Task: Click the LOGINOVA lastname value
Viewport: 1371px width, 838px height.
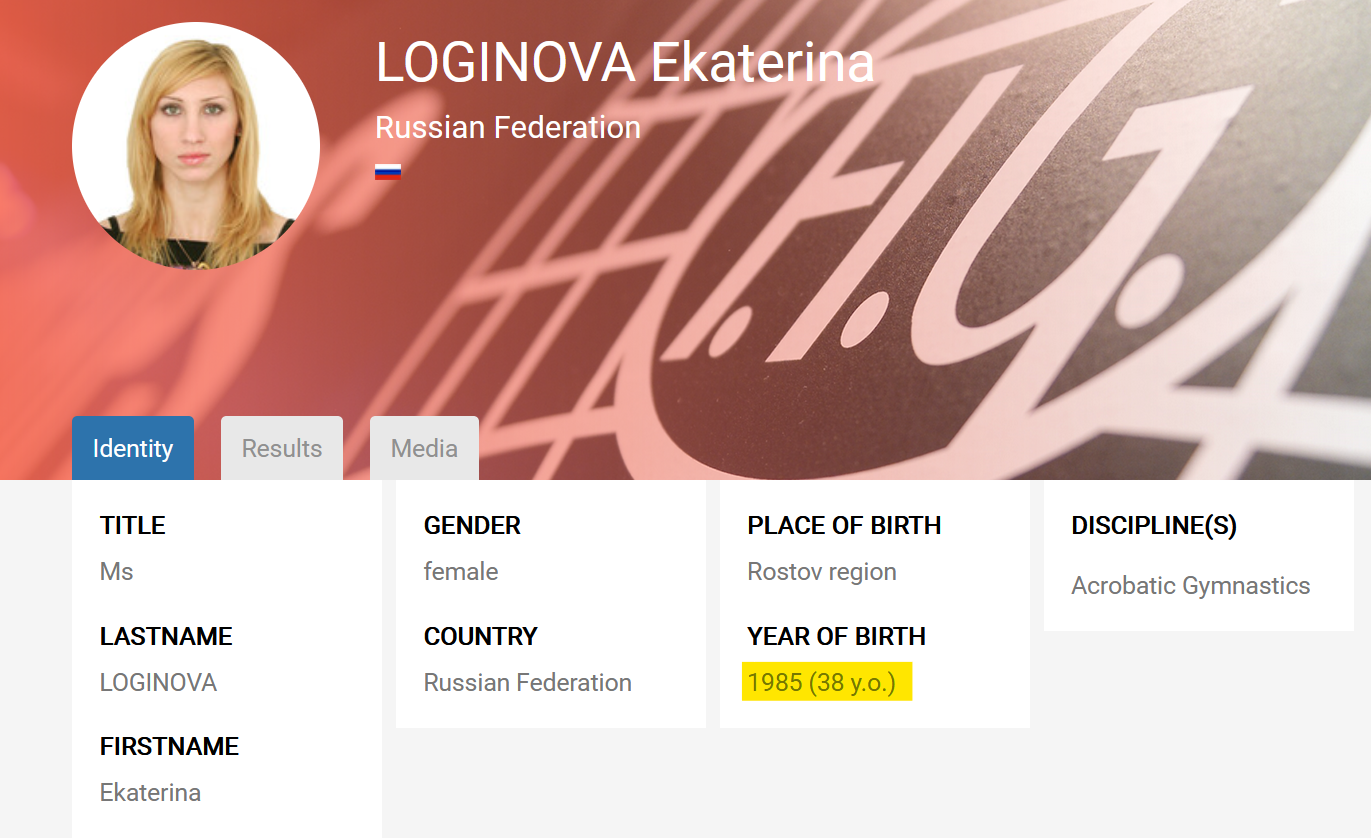Action: tap(158, 682)
